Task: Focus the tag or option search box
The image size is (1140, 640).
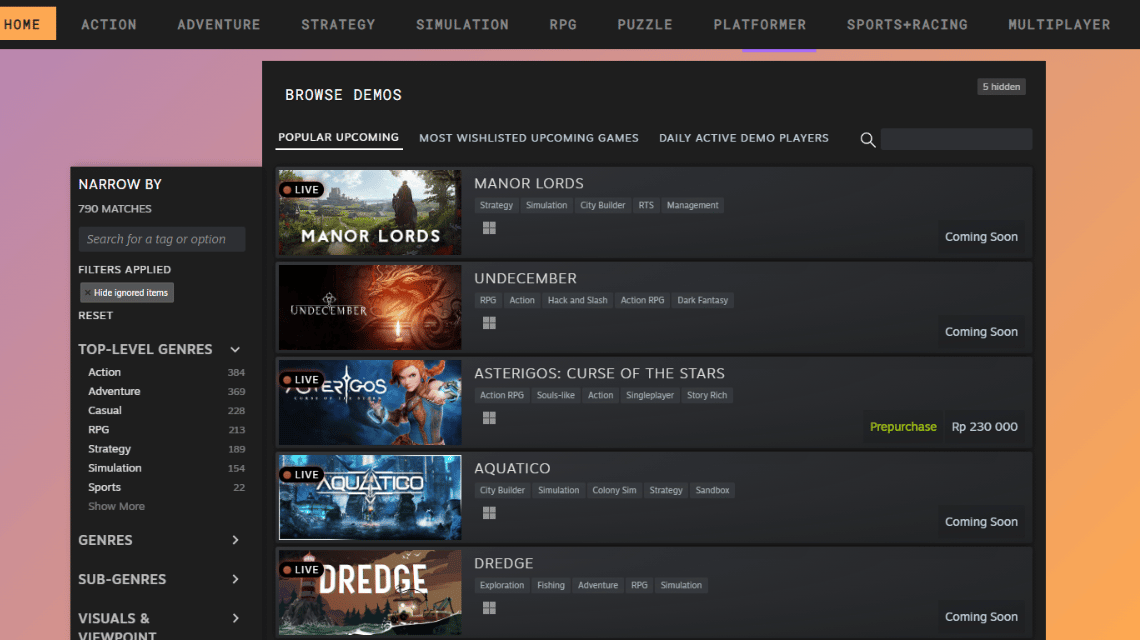Action: [162, 239]
